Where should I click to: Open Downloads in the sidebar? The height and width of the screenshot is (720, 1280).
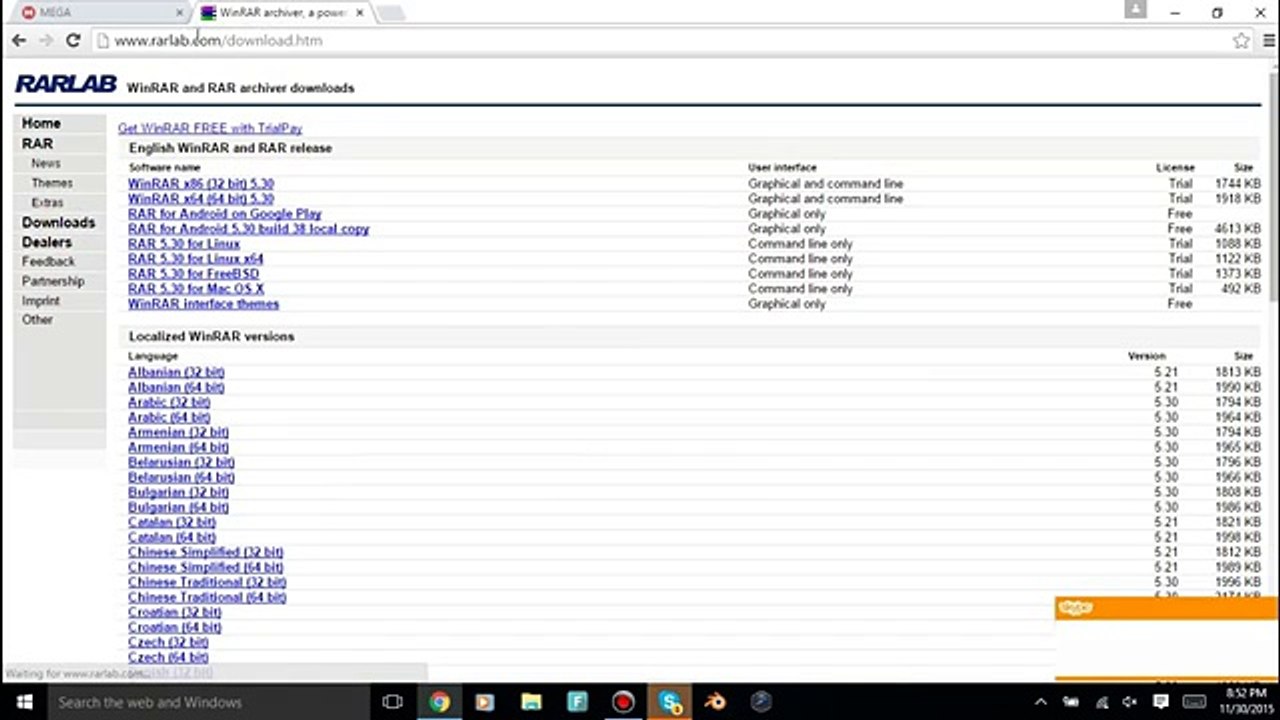(x=58, y=222)
